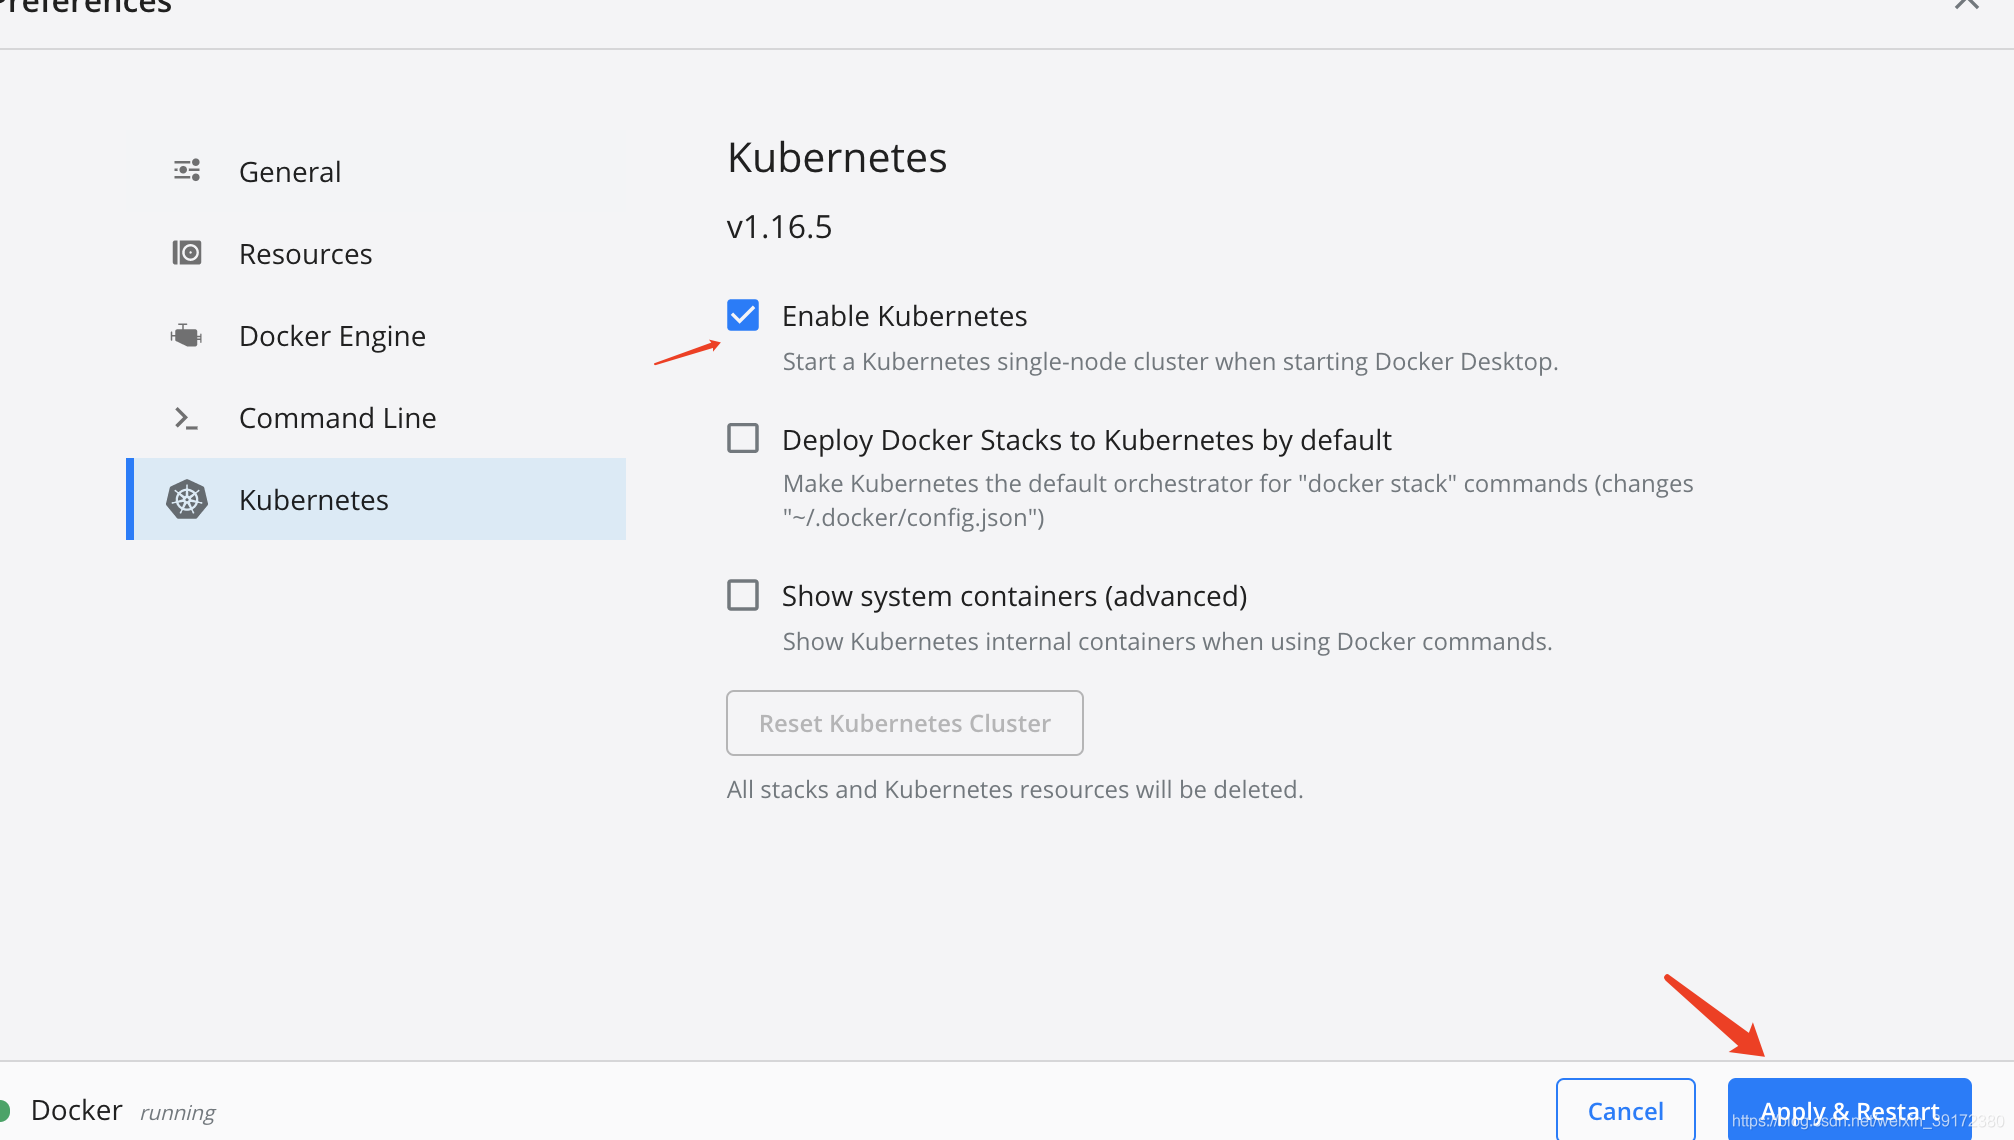Screen dimensions: 2014x1140
Task: Click the Docker Engine icon
Action: click(187, 336)
